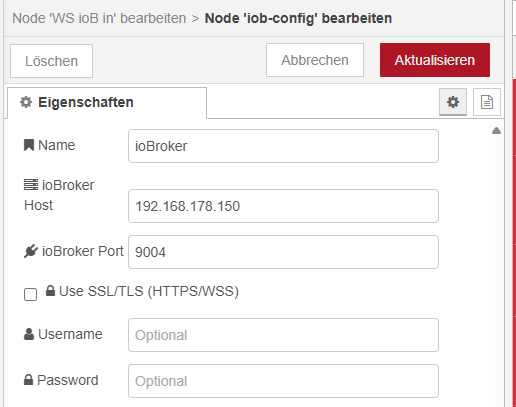Click the user icon beside Username
516x407 pixels.
coord(29,334)
